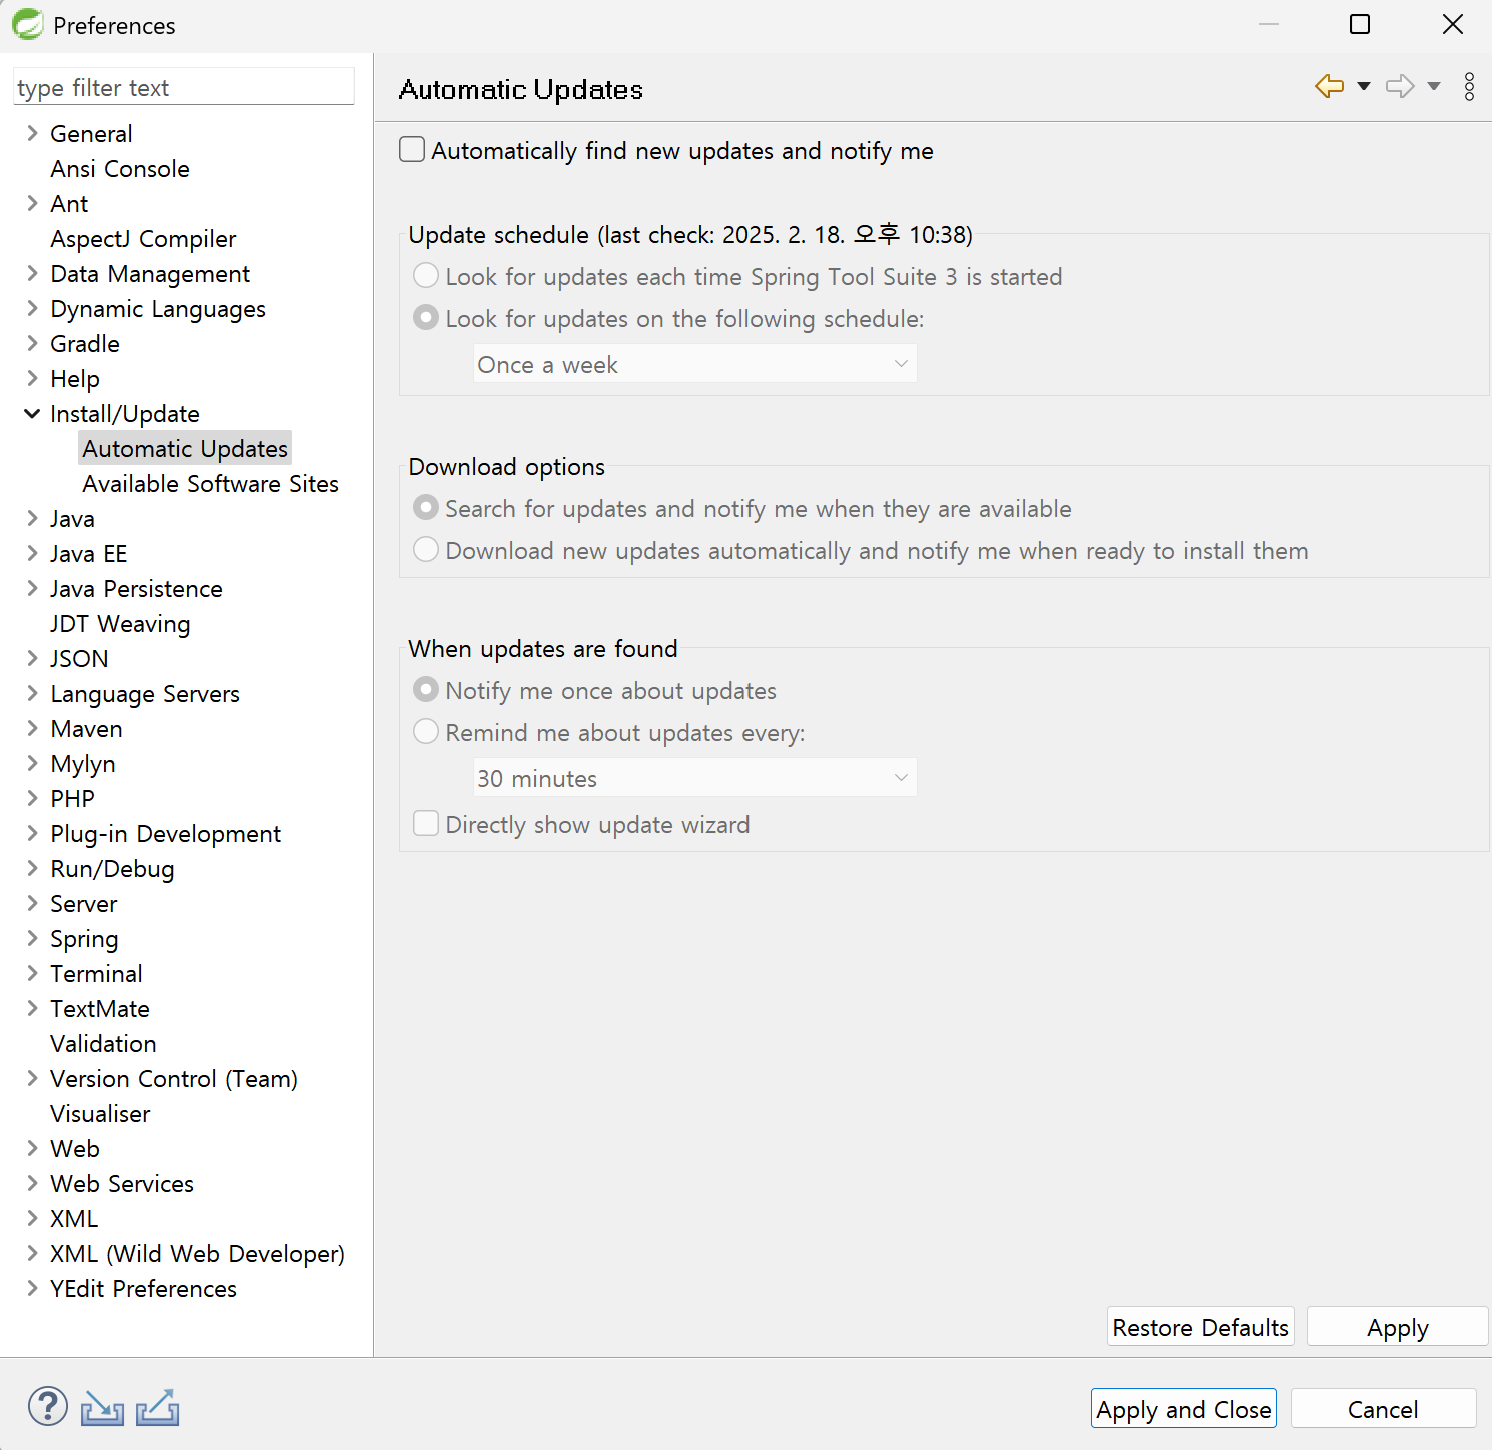Expand the Ant tree node

coord(32,203)
